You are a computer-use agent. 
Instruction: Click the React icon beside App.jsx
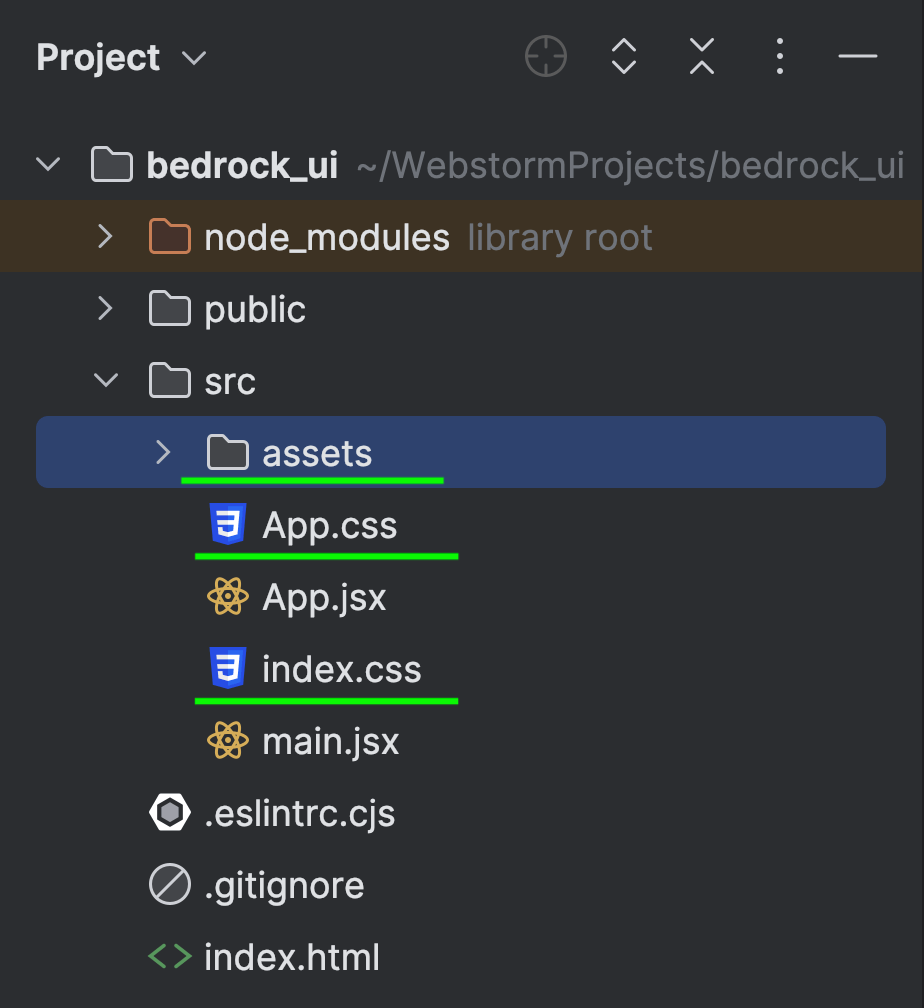click(227, 598)
